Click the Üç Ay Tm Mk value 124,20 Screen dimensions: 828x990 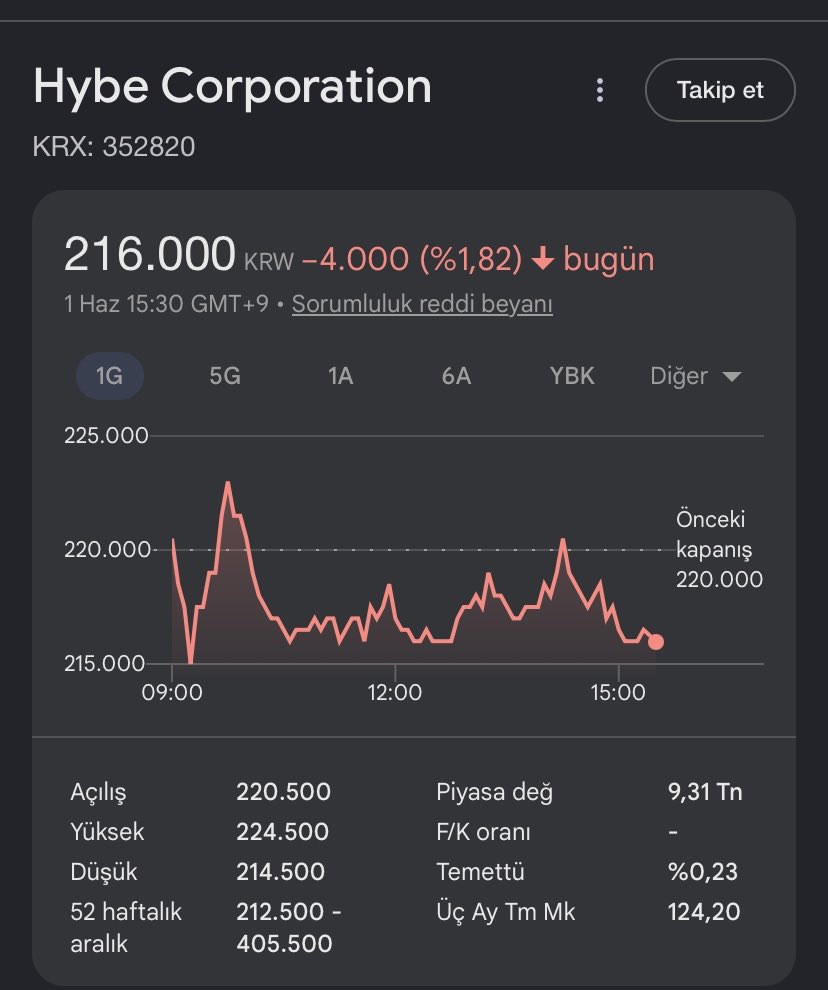click(x=704, y=911)
